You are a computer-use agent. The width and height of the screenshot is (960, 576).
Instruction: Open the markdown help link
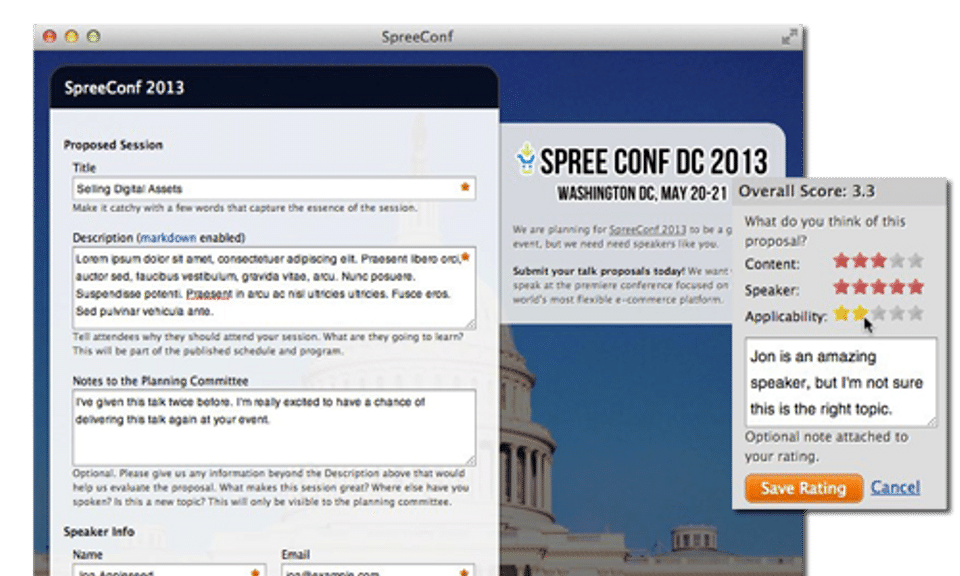[168, 238]
